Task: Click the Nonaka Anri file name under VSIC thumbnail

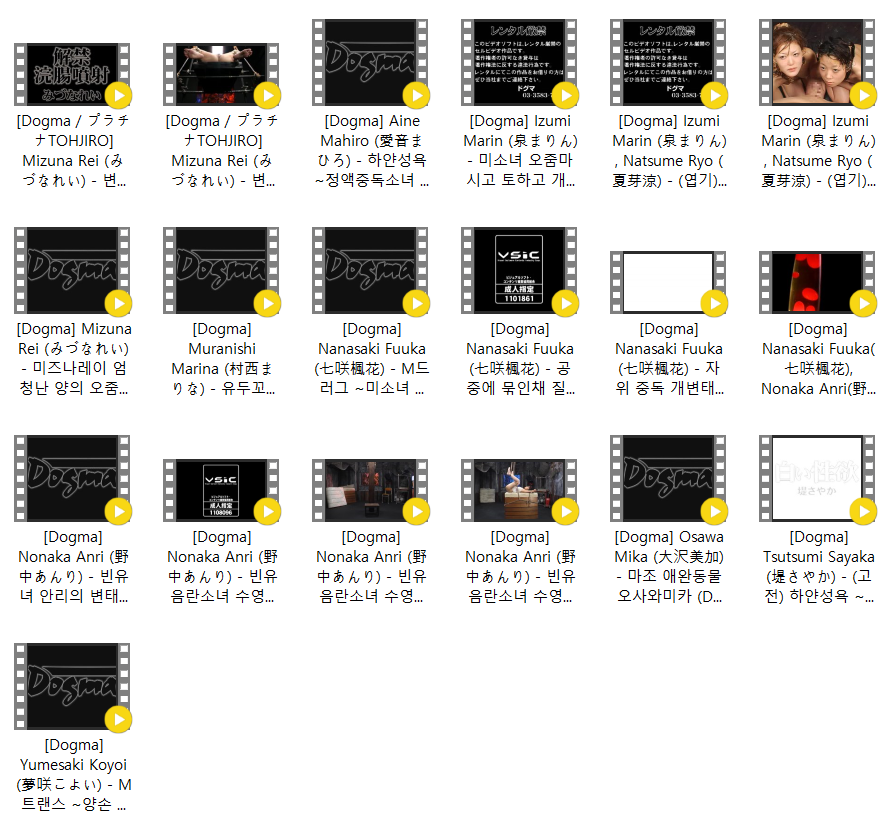Action: click(x=222, y=567)
